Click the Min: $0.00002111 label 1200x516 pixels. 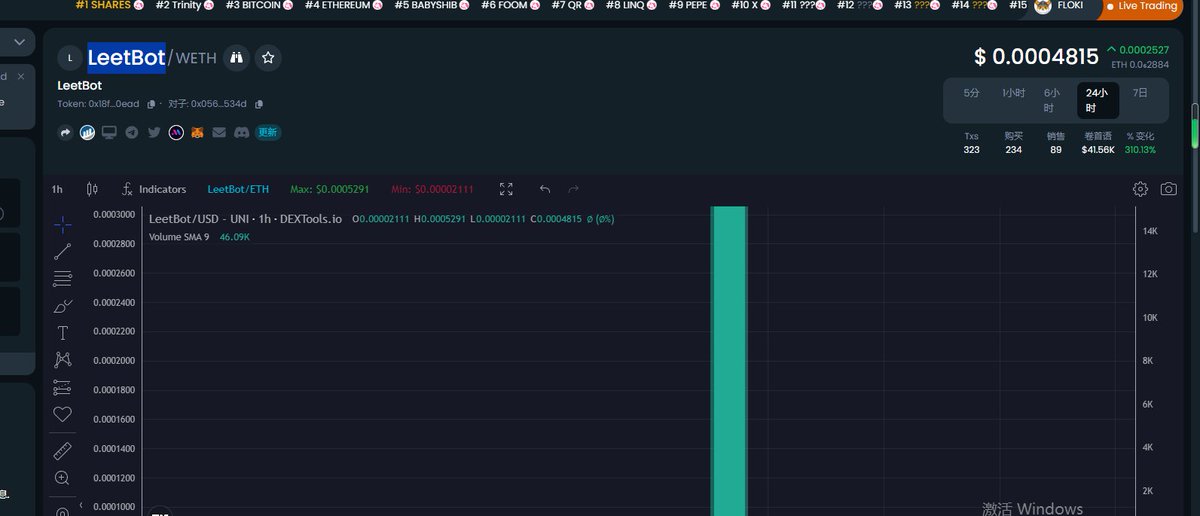click(432, 189)
